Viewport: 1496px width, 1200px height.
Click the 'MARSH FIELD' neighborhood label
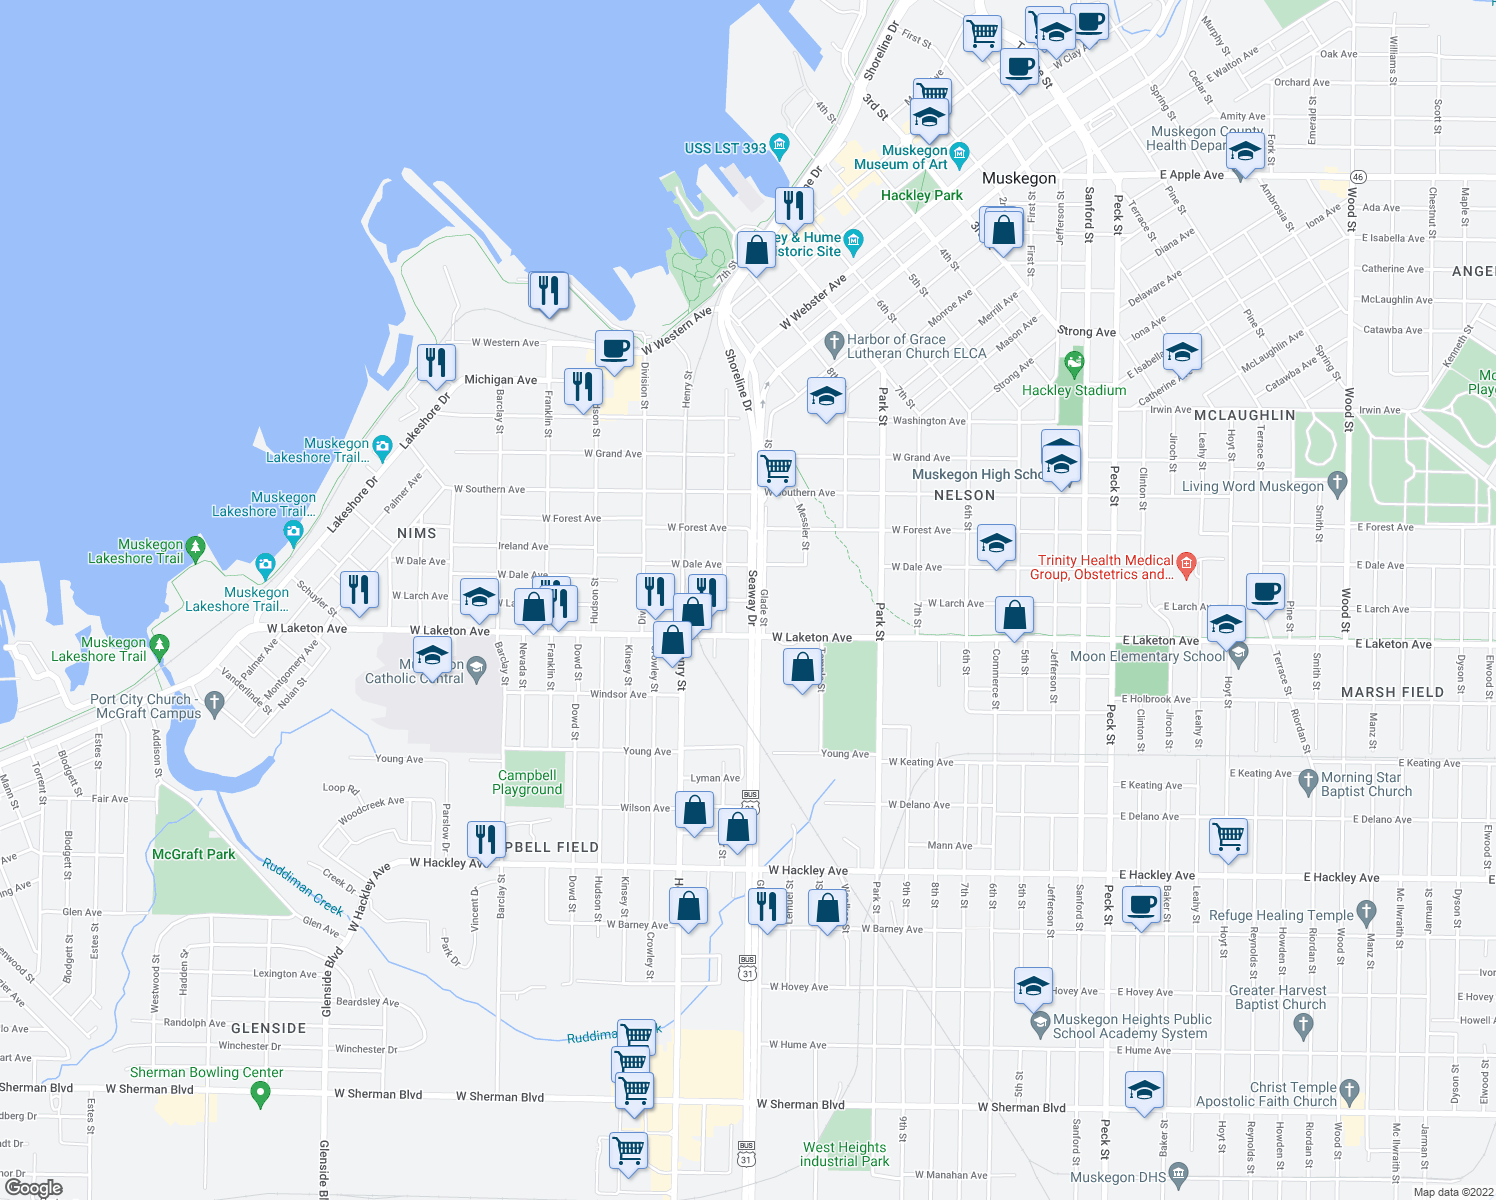click(1393, 692)
